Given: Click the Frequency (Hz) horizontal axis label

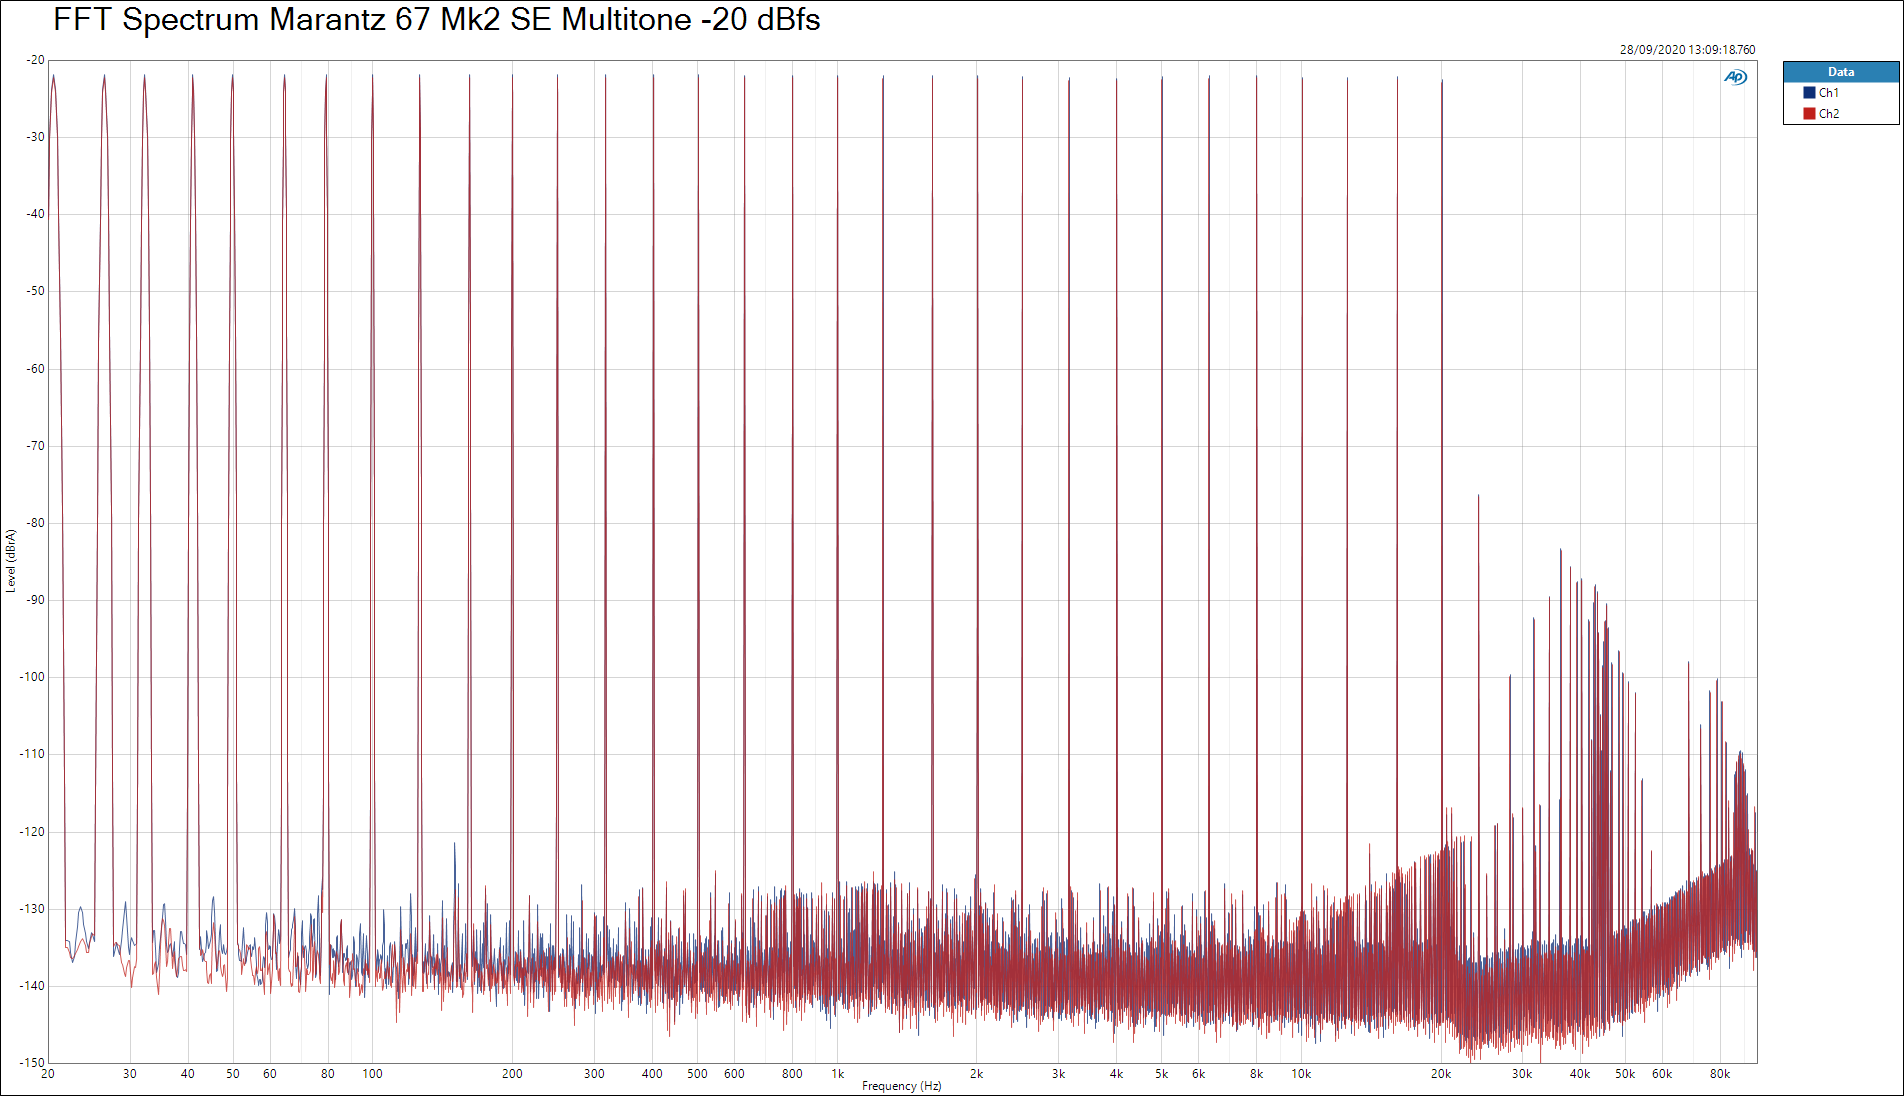Looking at the screenshot, I should coord(901,1086).
